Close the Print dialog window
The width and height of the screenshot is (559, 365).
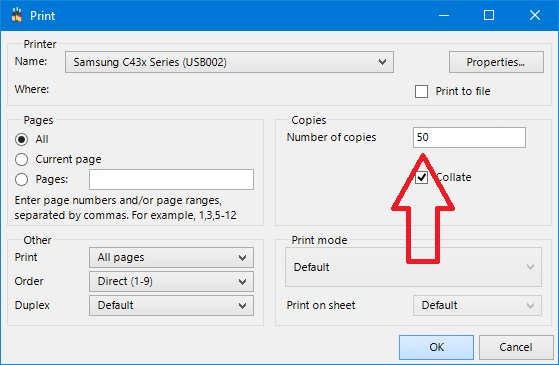click(x=535, y=15)
